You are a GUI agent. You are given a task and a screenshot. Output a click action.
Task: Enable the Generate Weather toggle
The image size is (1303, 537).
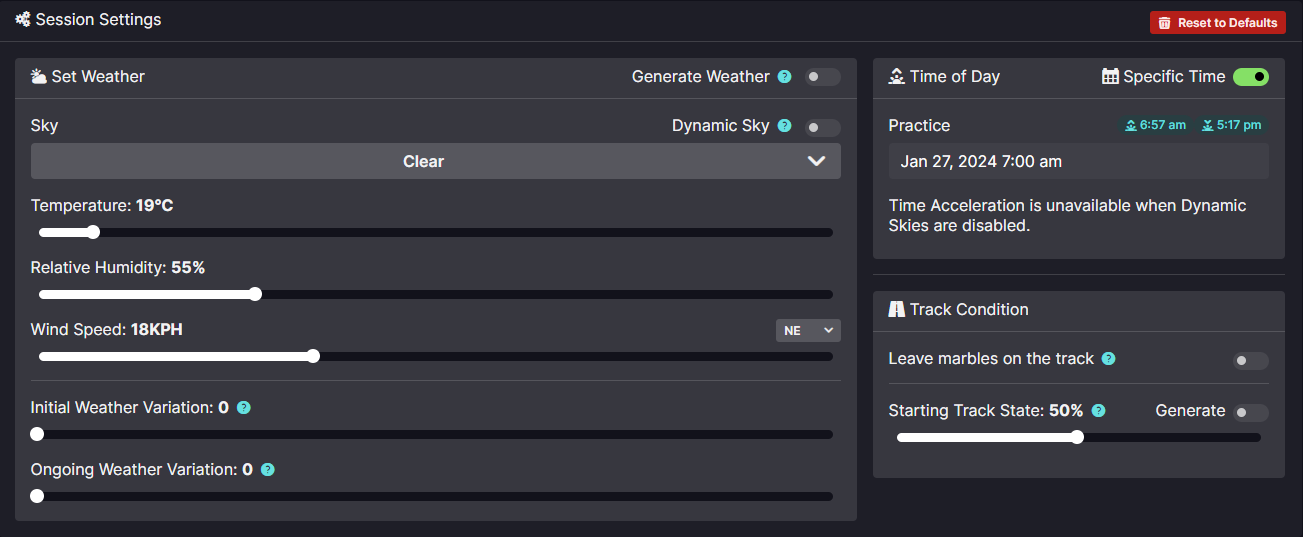(823, 77)
